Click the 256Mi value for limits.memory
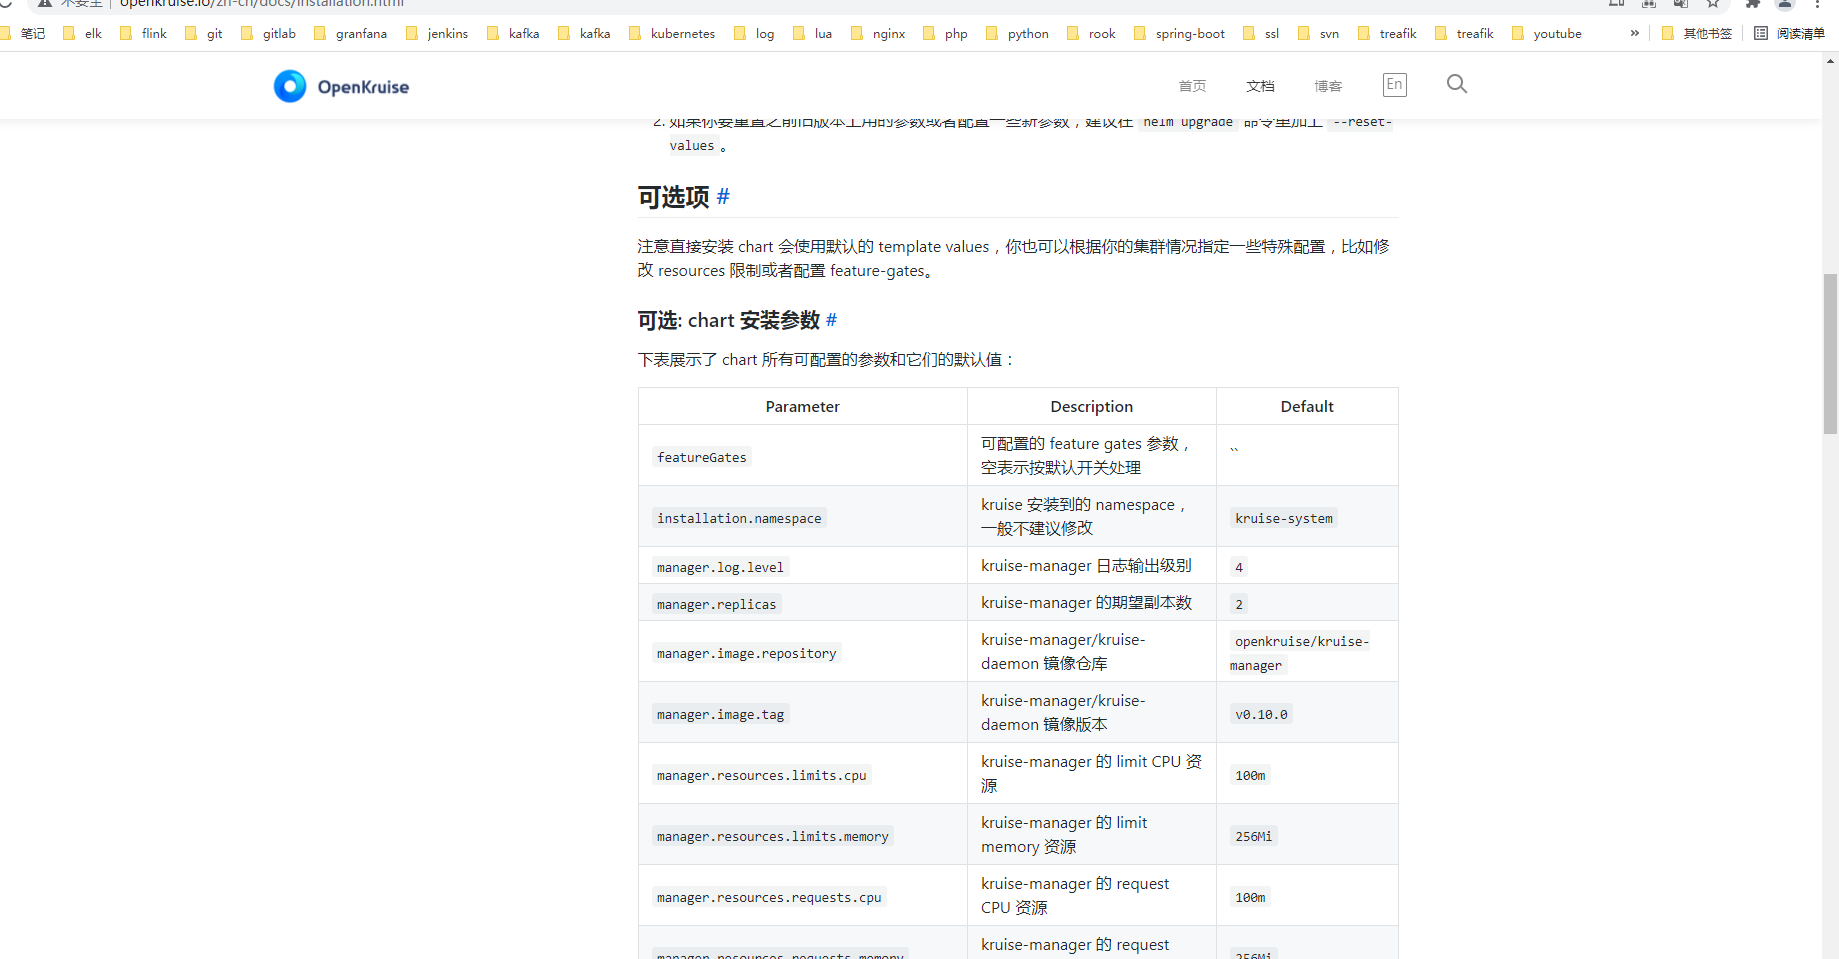This screenshot has height=959, width=1839. pos(1253,836)
